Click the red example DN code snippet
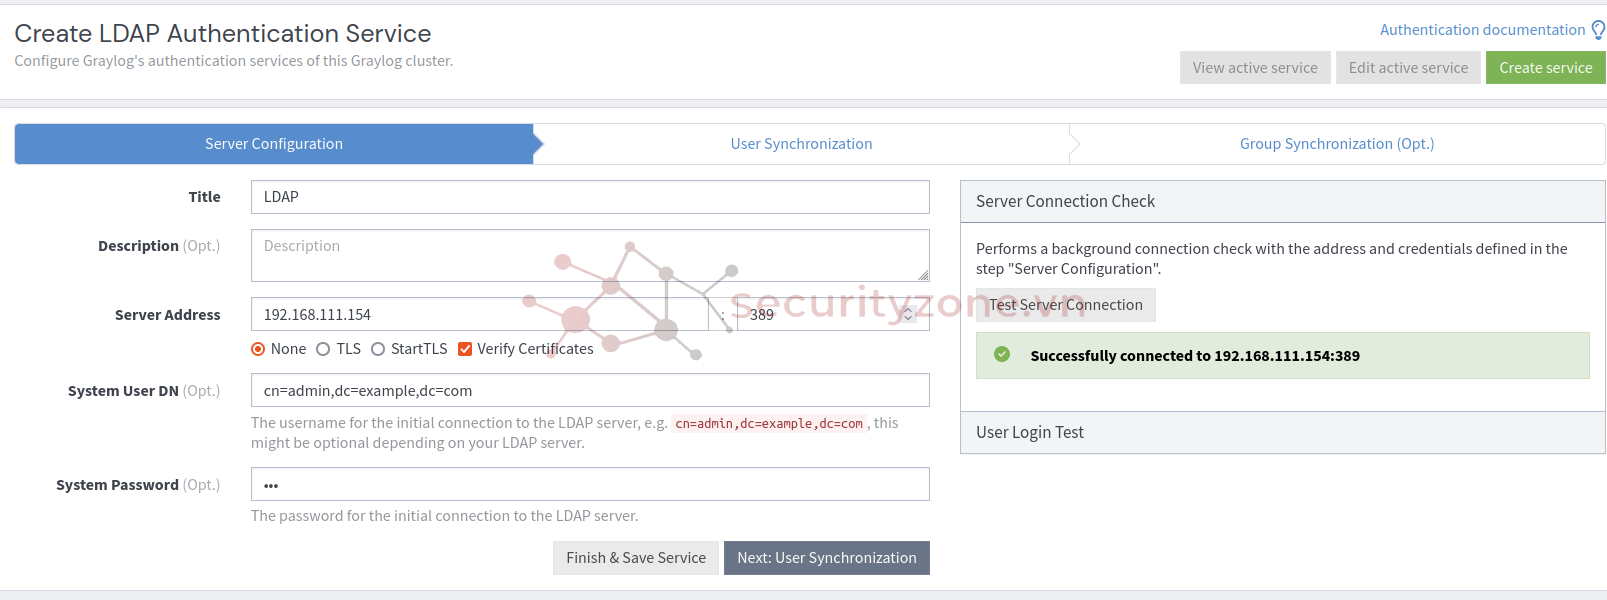This screenshot has width=1607, height=600. 769,424
